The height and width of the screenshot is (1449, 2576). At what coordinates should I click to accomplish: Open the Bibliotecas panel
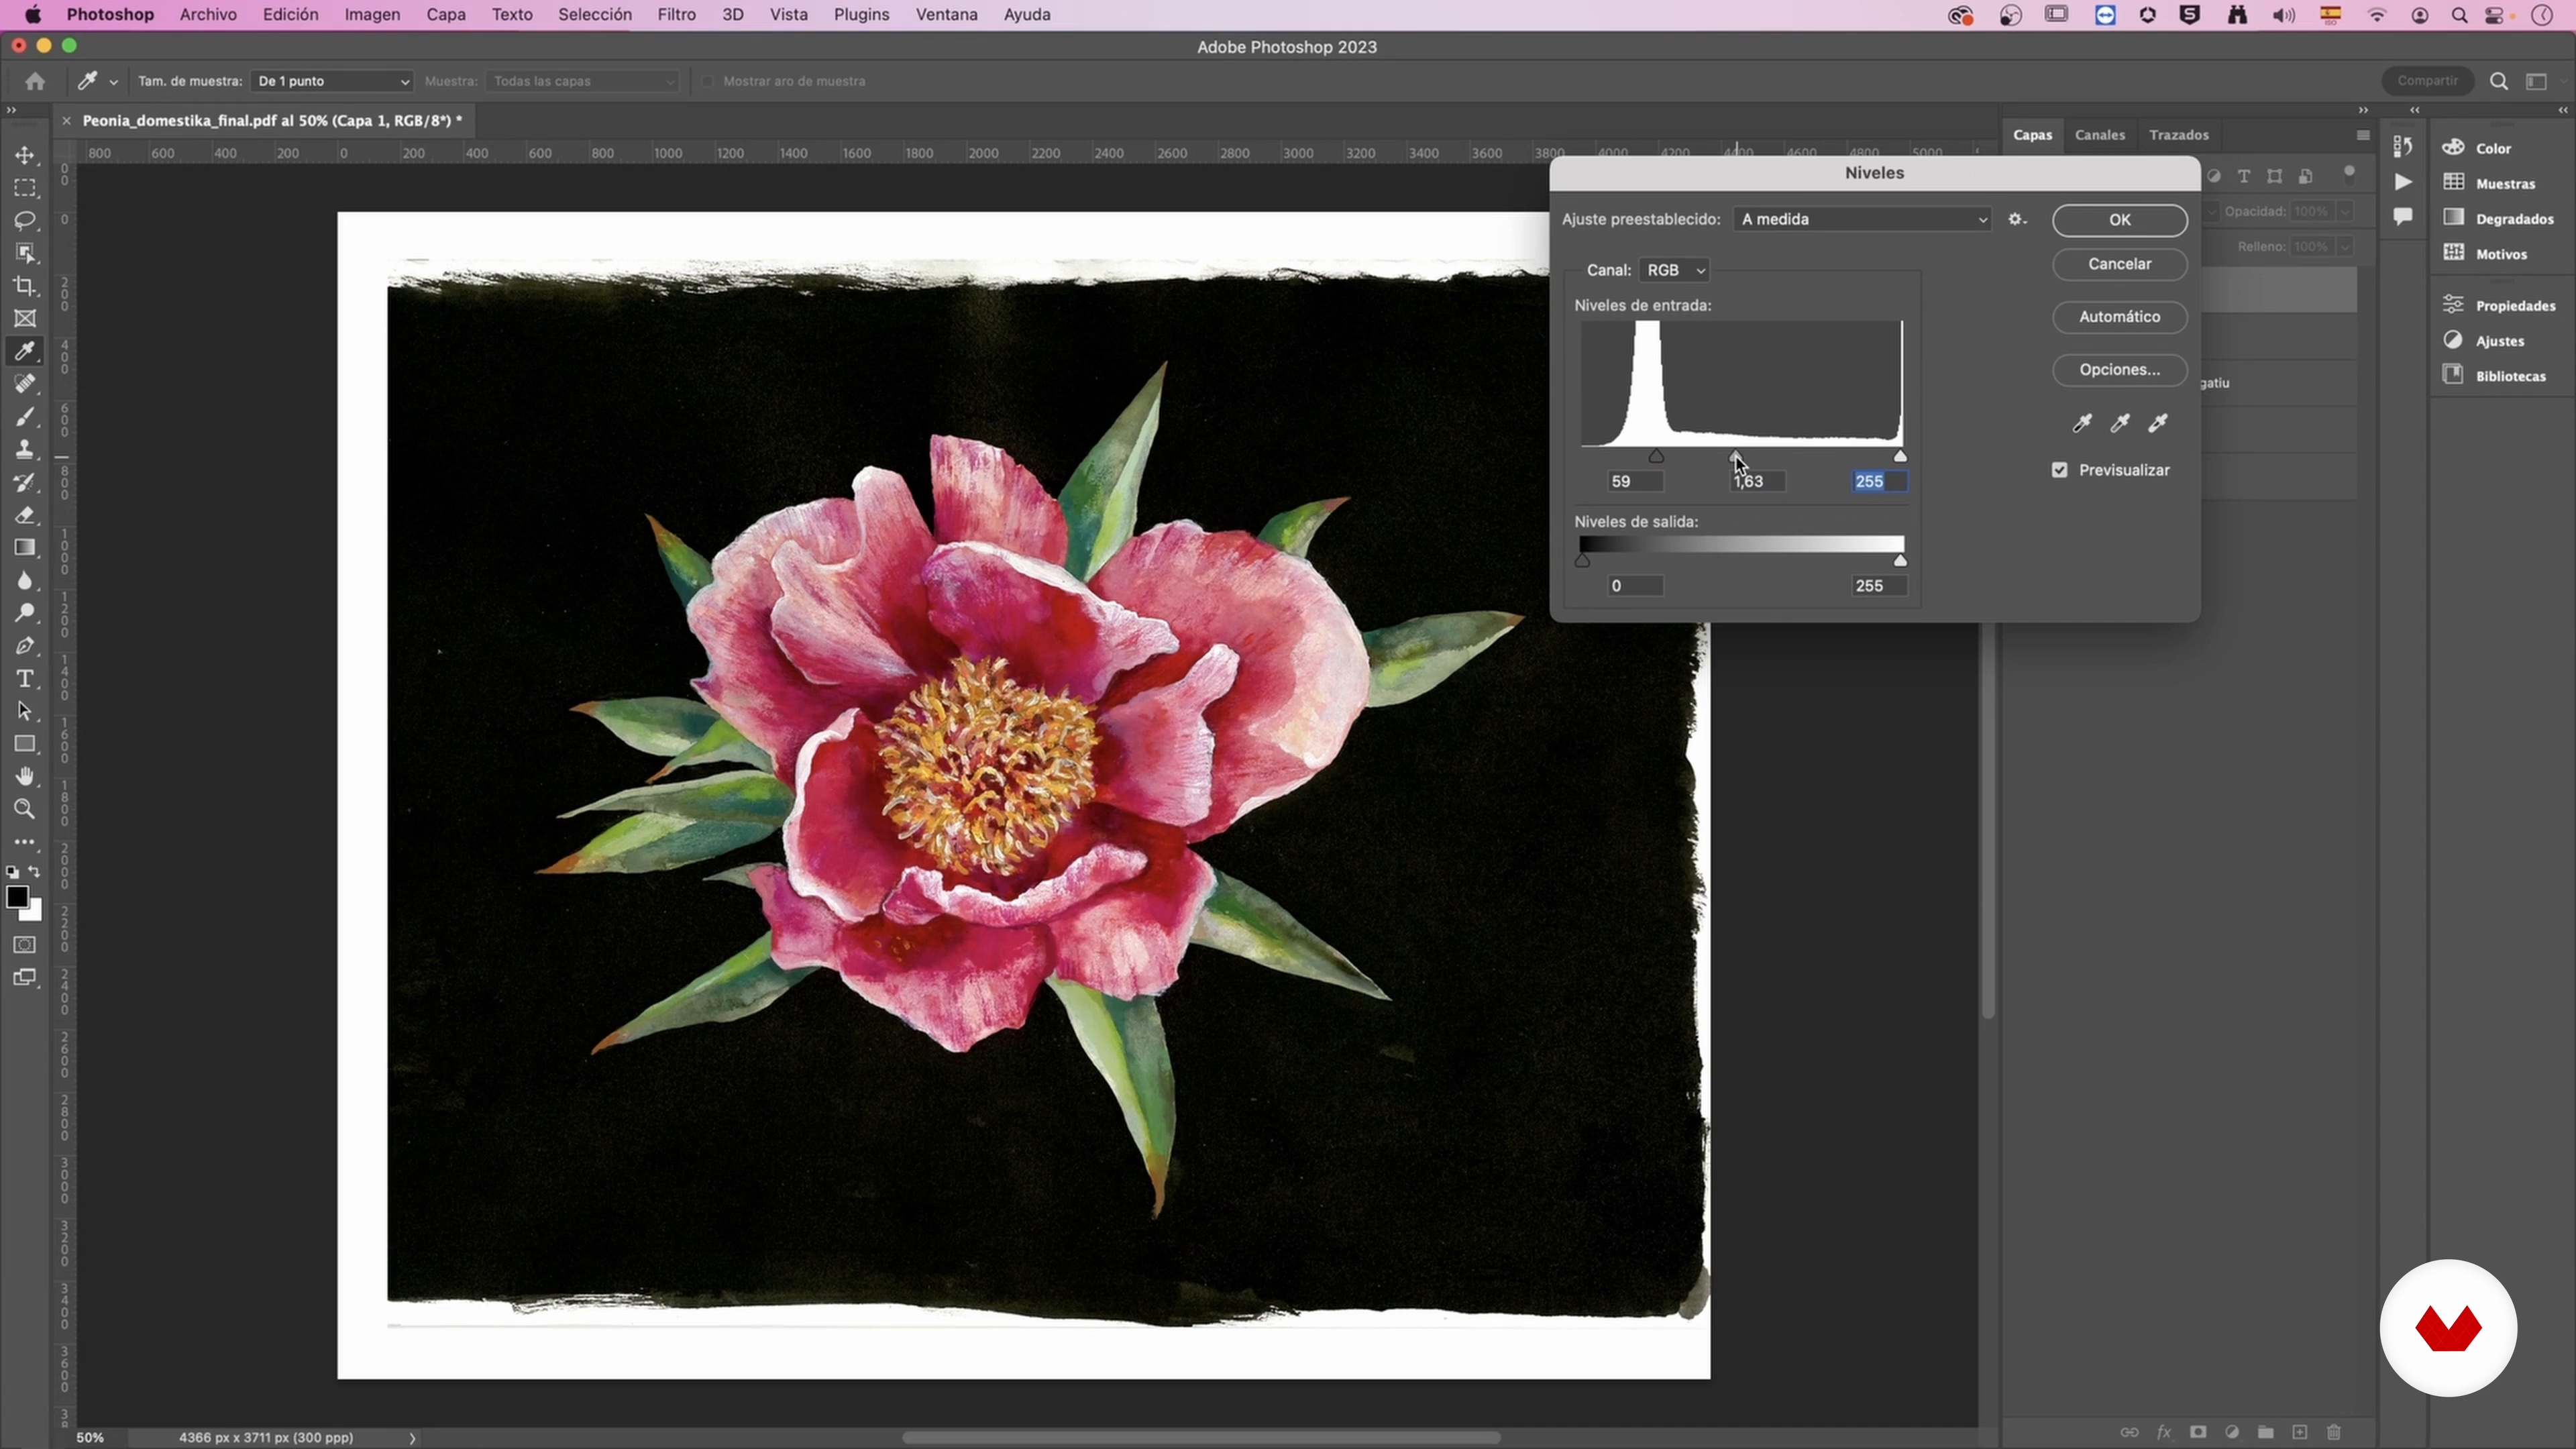coord(2495,376)
